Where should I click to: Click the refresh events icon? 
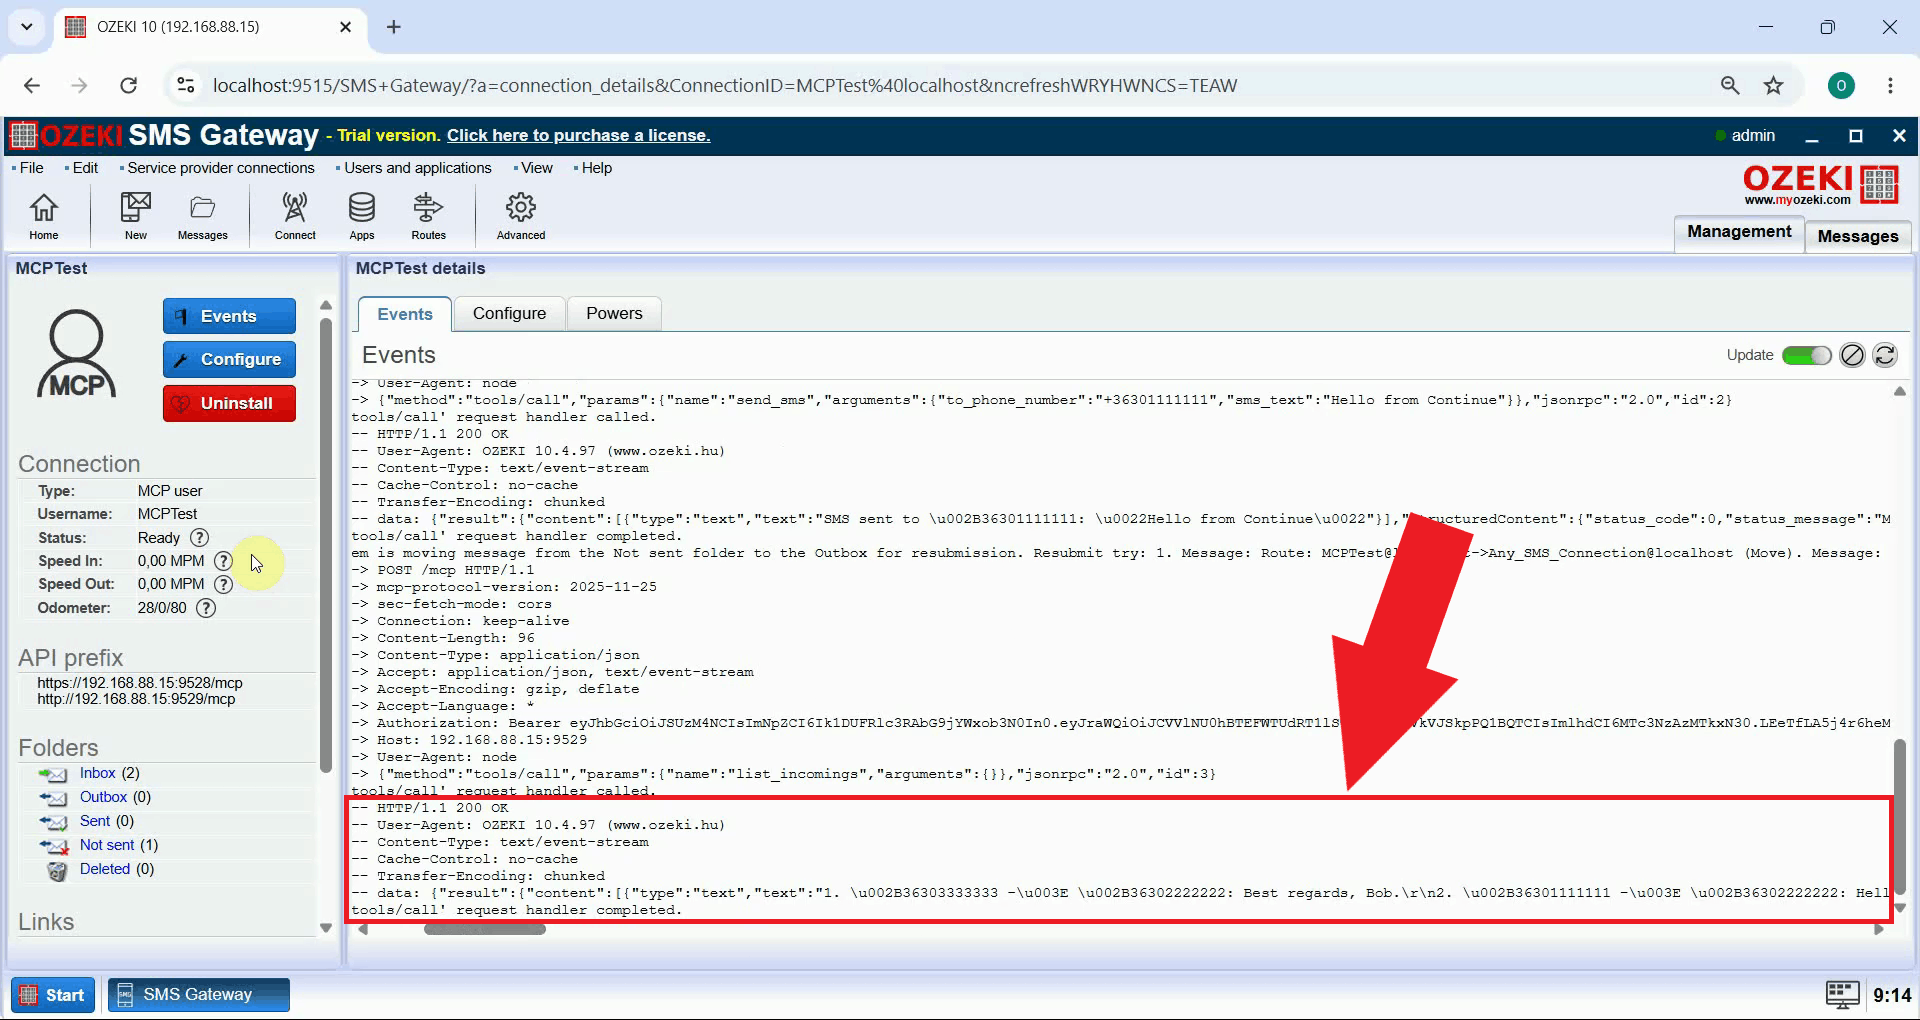pos(1885,355)
